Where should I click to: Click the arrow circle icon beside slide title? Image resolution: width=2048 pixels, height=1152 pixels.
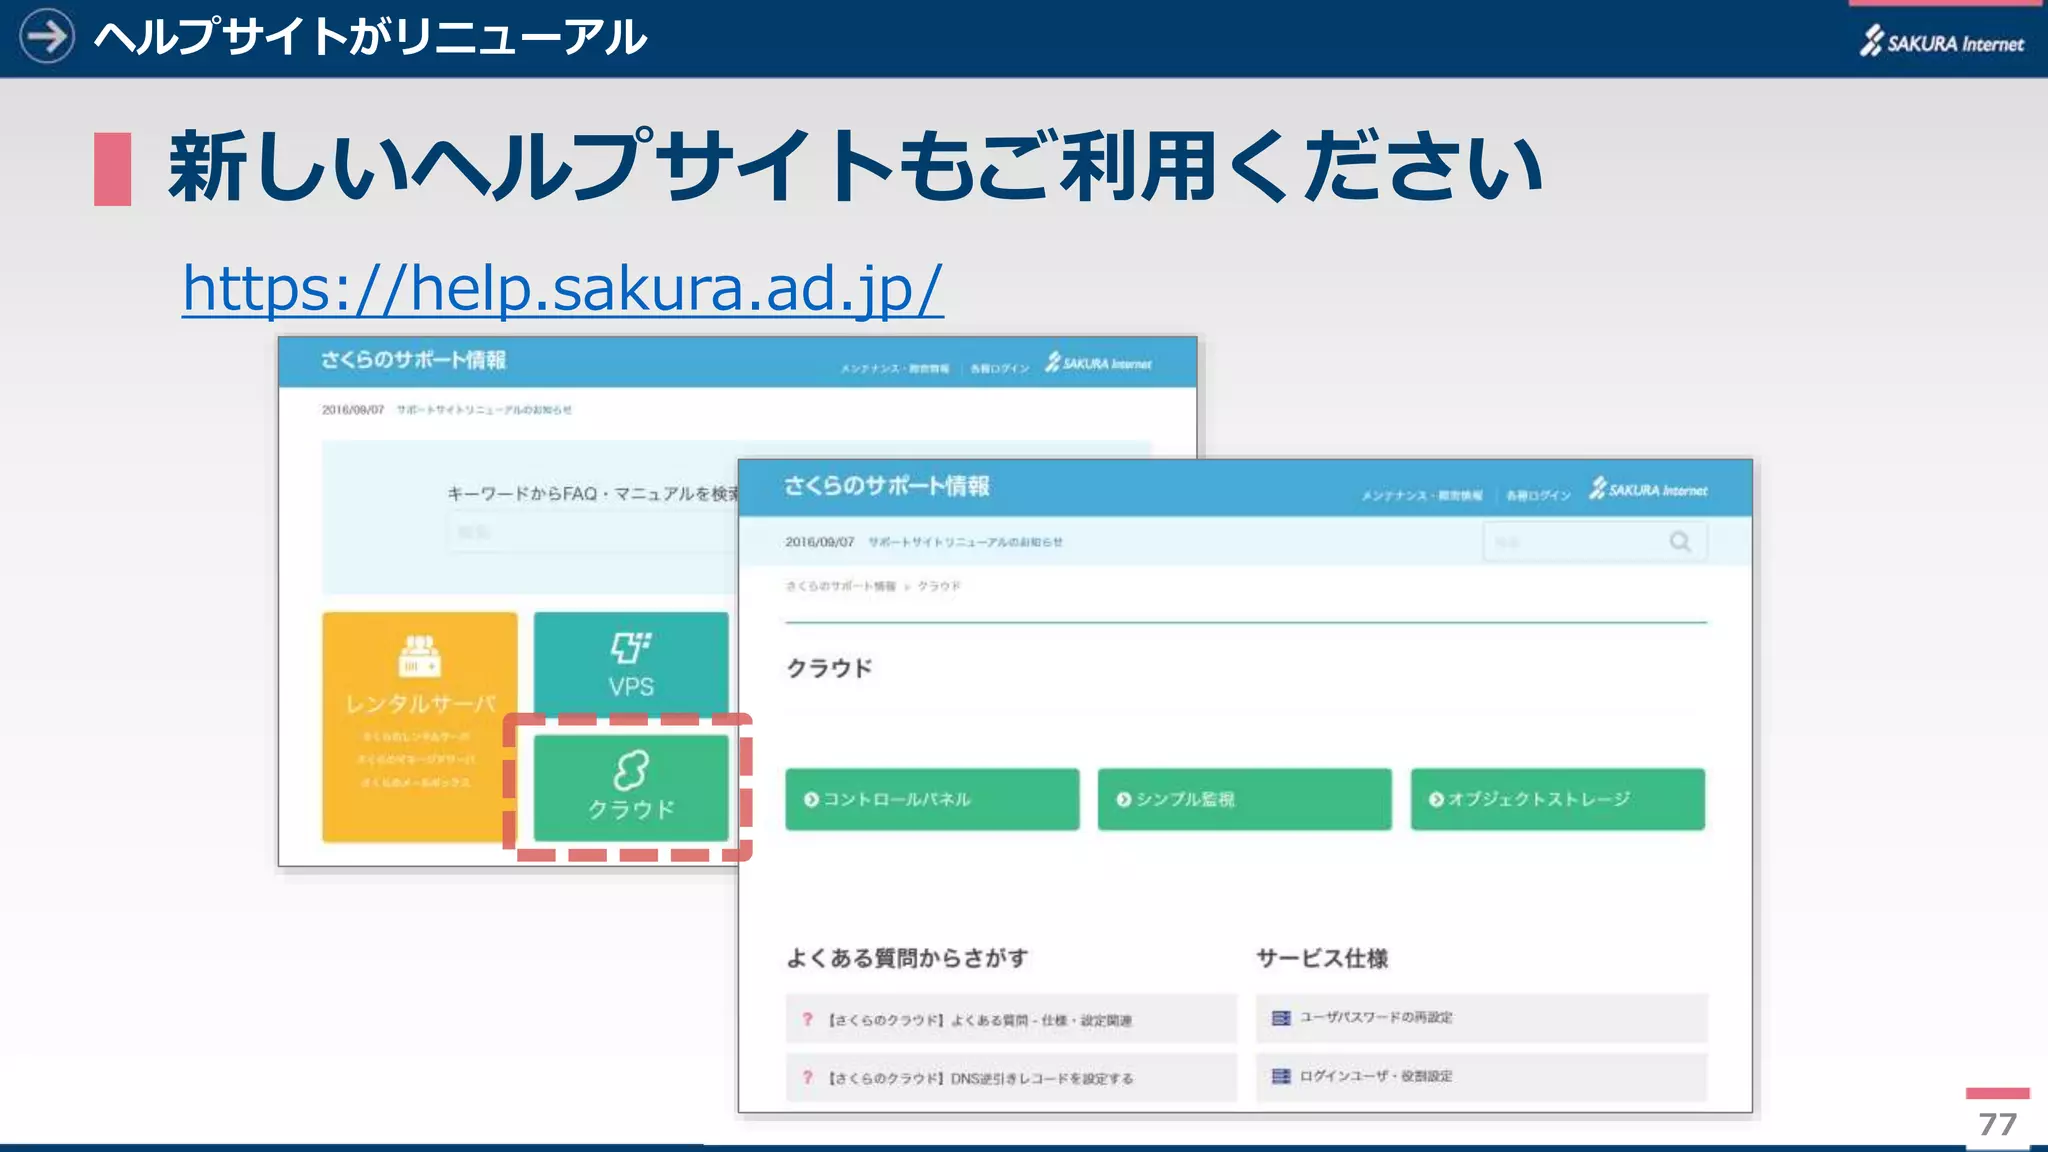(x=47, y=36)
